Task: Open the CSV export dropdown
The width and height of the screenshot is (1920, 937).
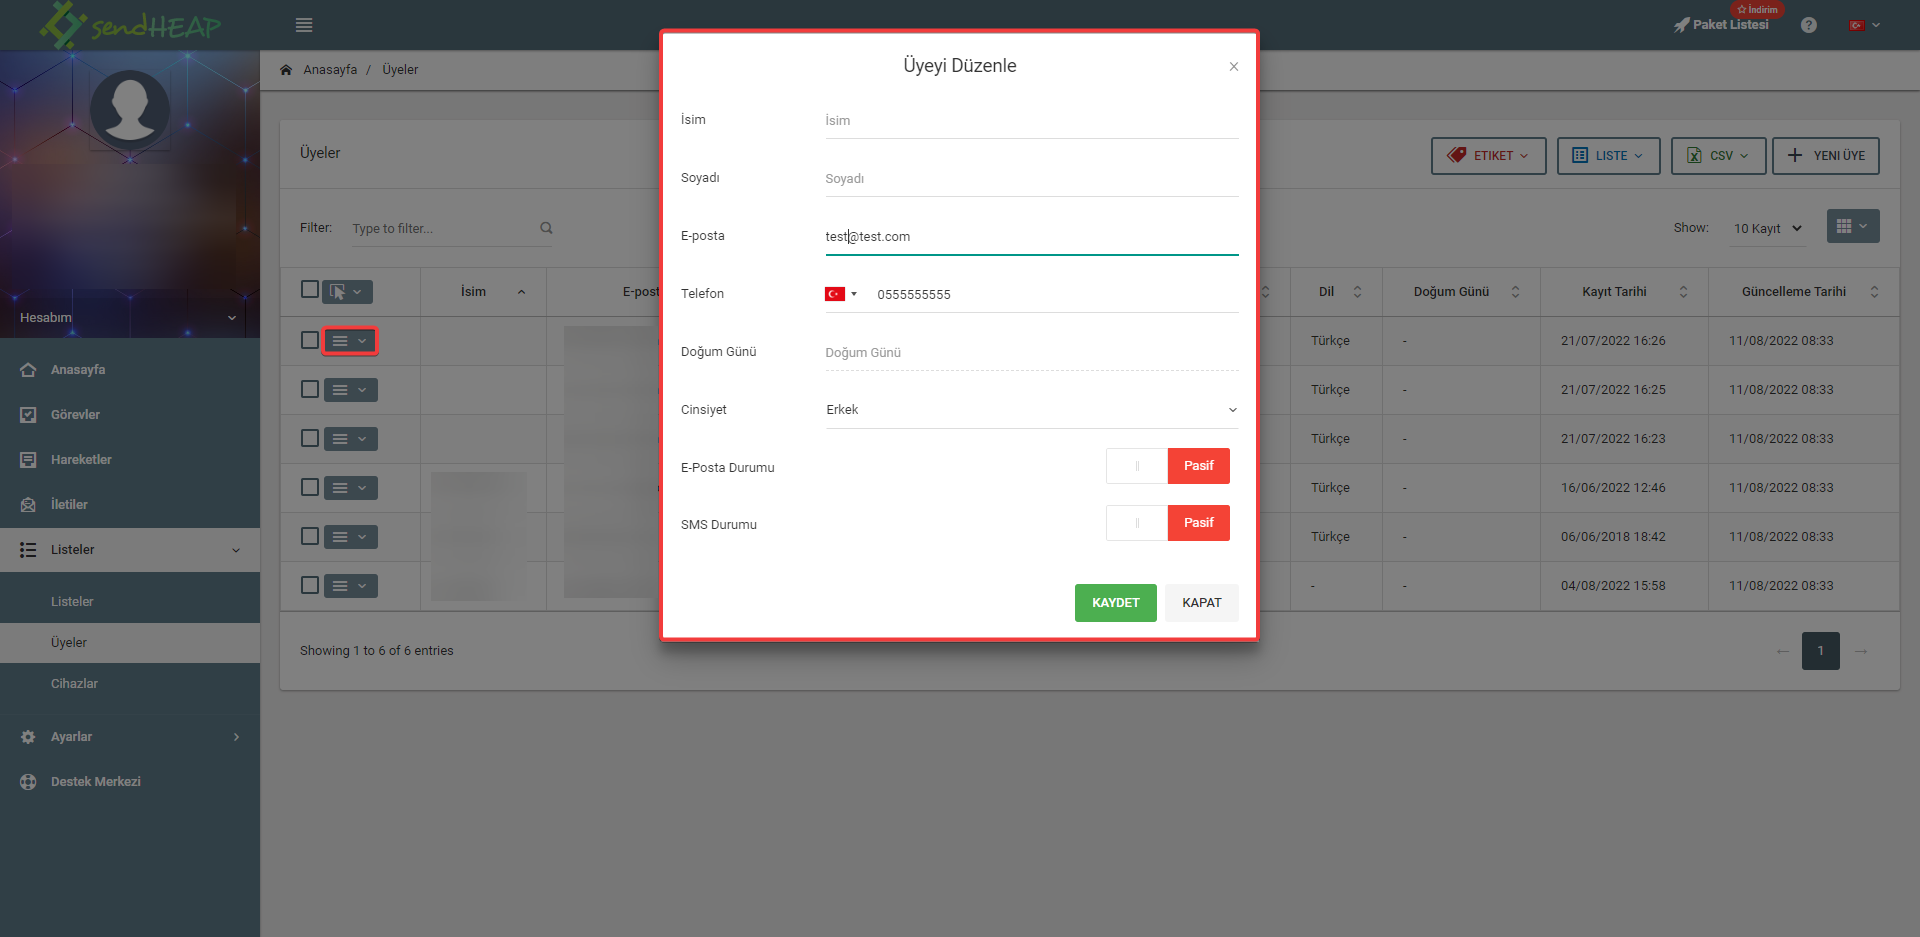Action: pyautogui.click(x=1718, y=156)
